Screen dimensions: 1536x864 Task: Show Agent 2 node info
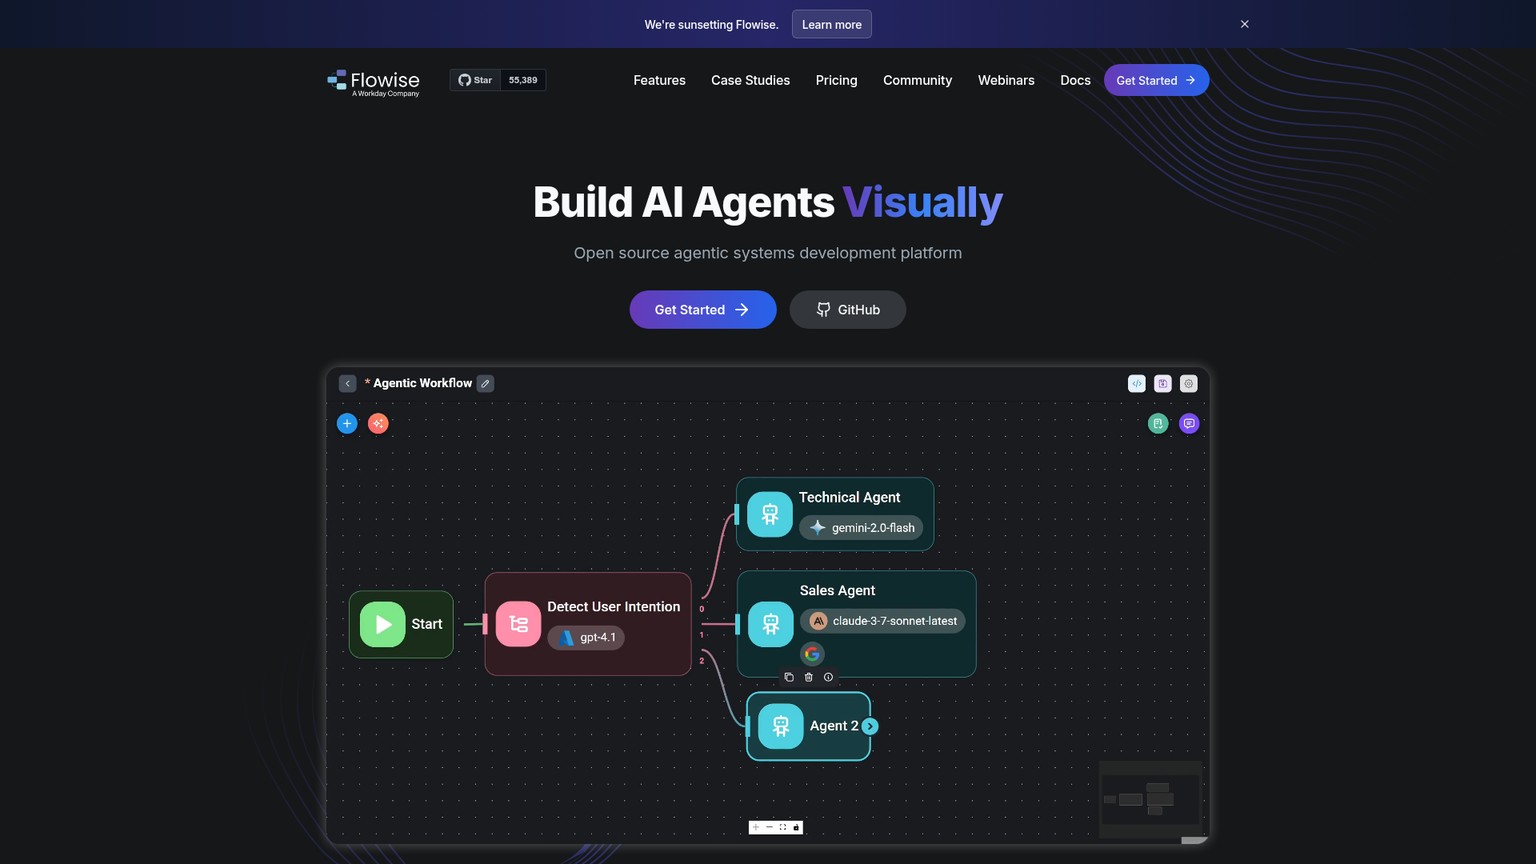tap(828, 677)
